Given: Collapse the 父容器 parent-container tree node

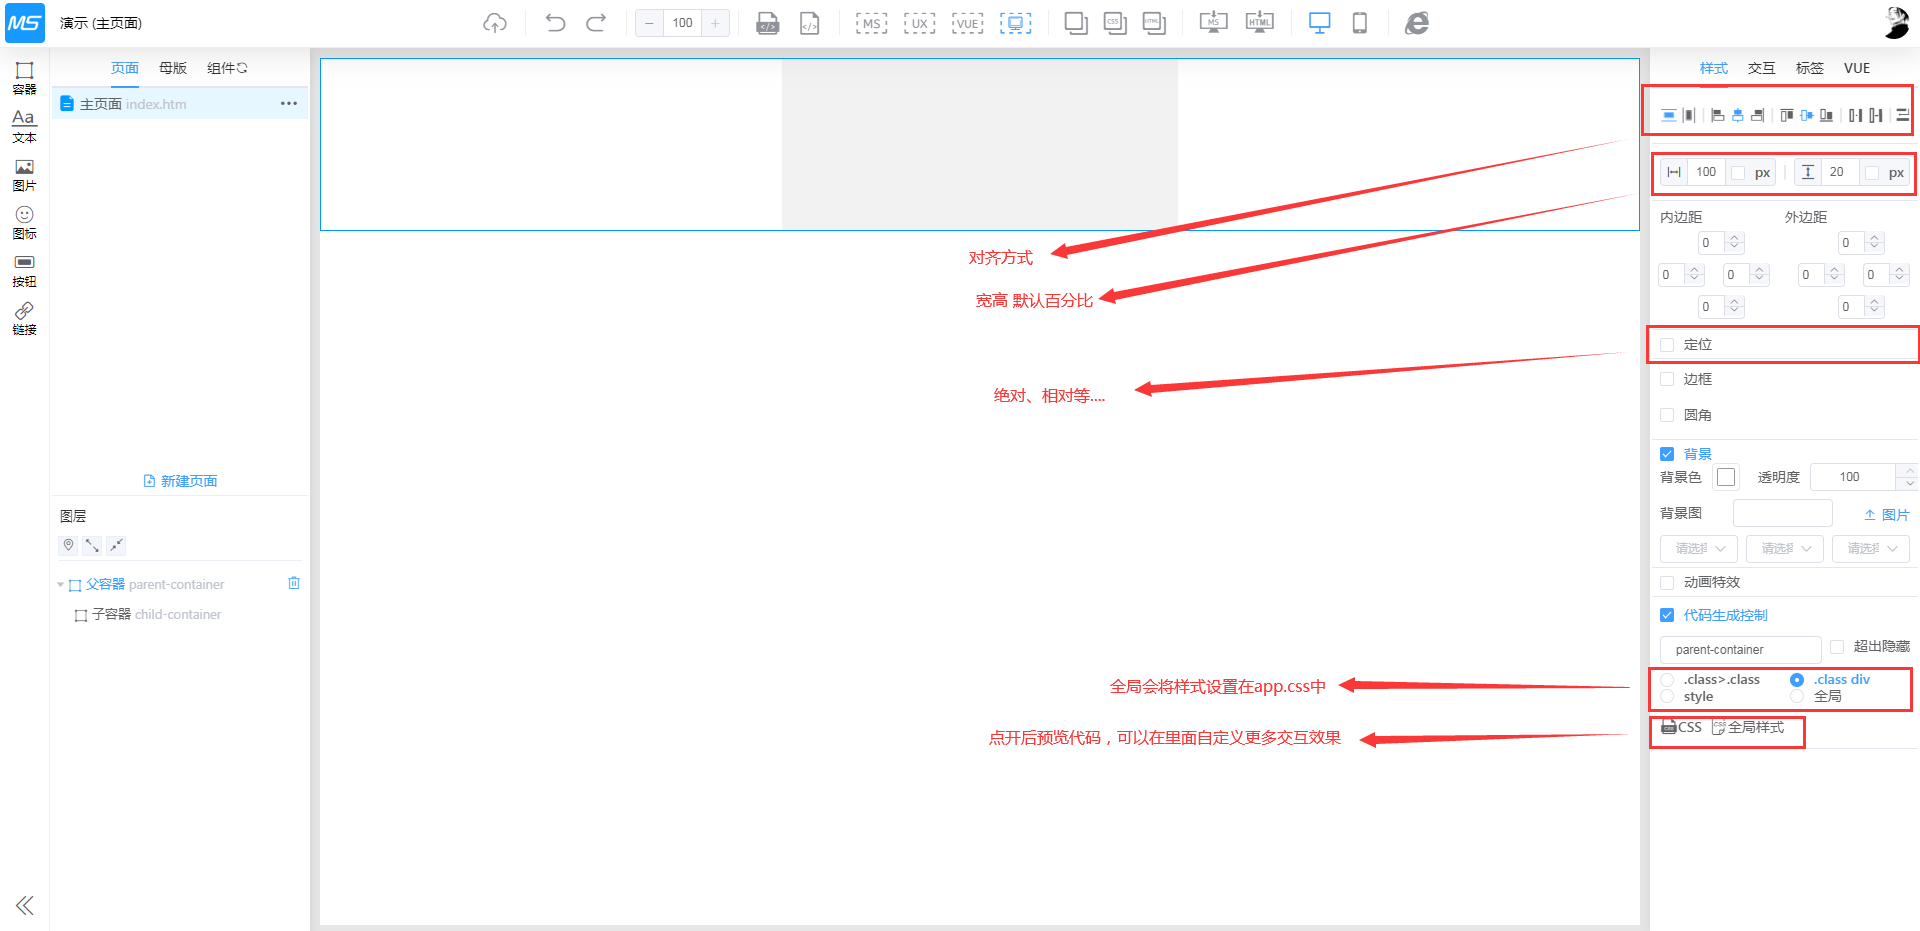Looking at the screenshot, I should point(60,585).
